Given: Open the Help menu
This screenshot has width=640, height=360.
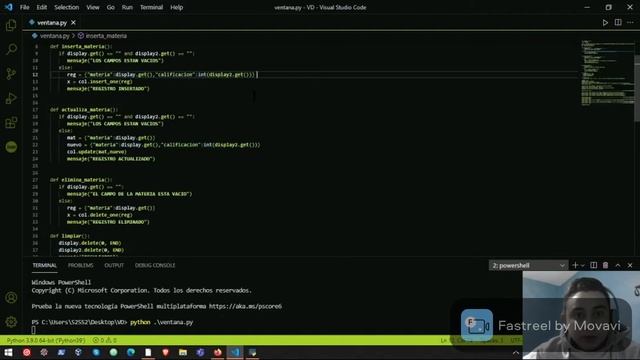Looking at the screenshot, I should [x=176, y=7].
